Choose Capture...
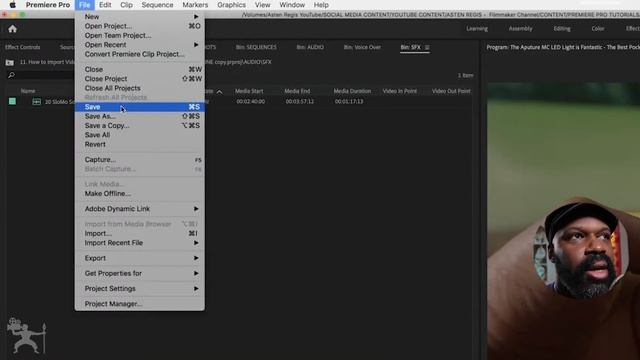Viewport: 640px width, 360px height. click(x=140, y=160)
